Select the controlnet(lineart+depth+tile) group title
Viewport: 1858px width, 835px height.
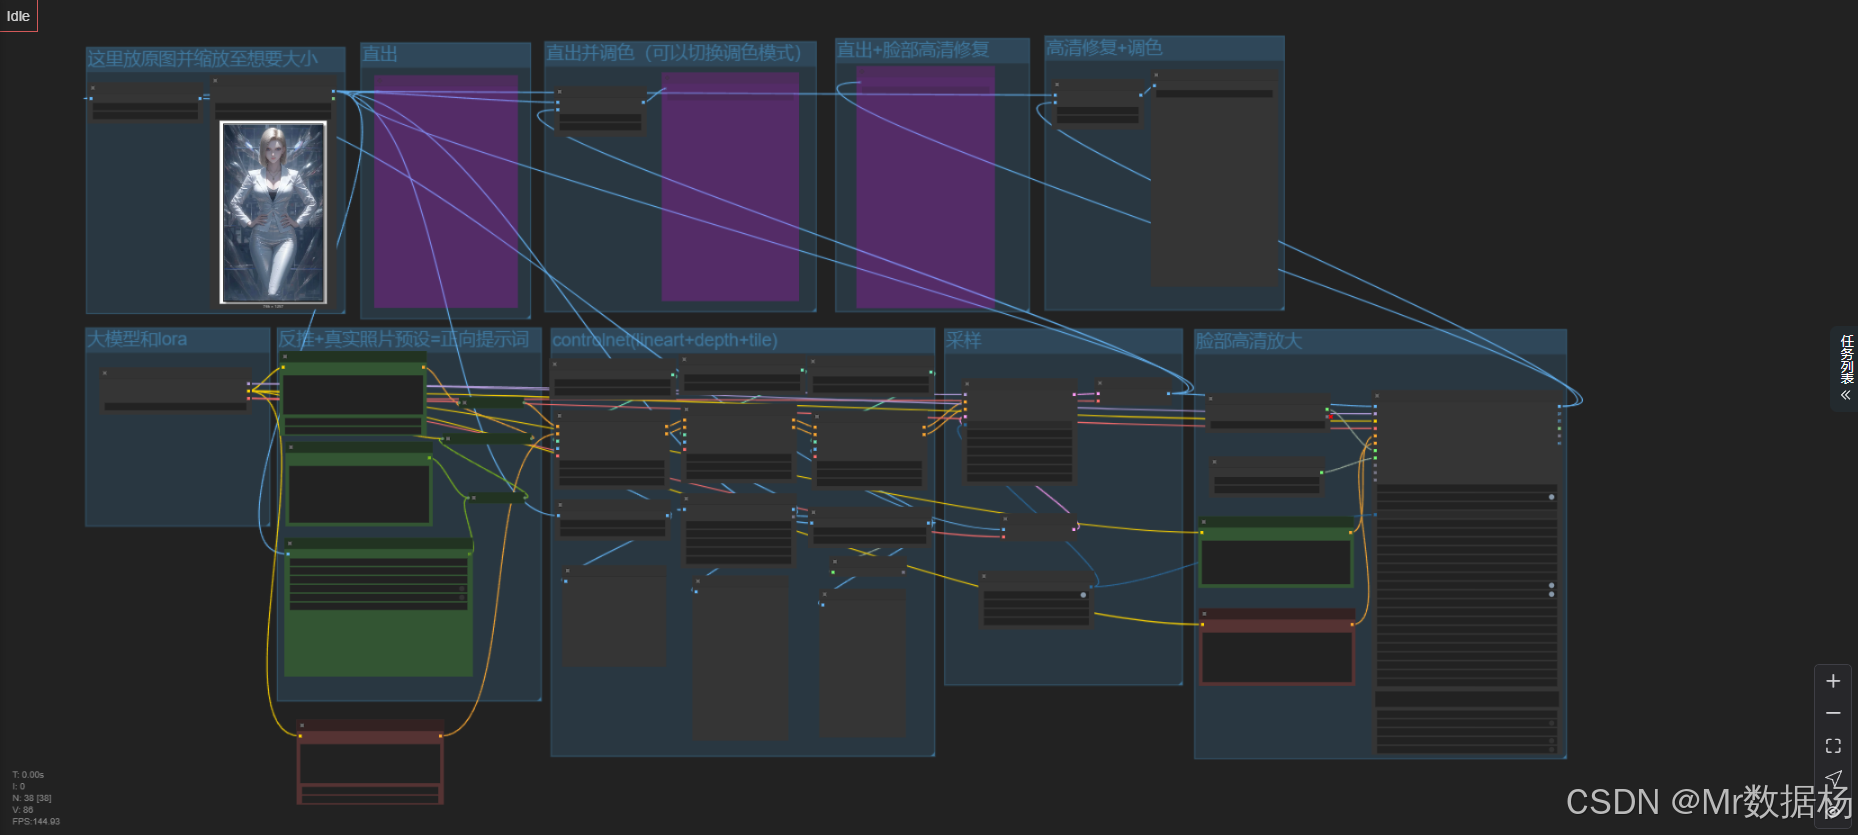pos(665,341)
